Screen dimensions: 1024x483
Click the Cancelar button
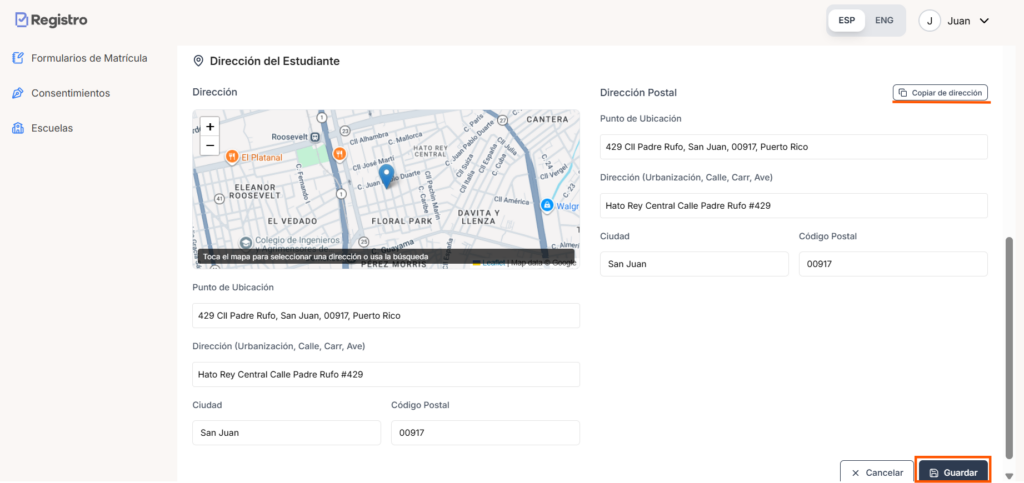[875, 472]
